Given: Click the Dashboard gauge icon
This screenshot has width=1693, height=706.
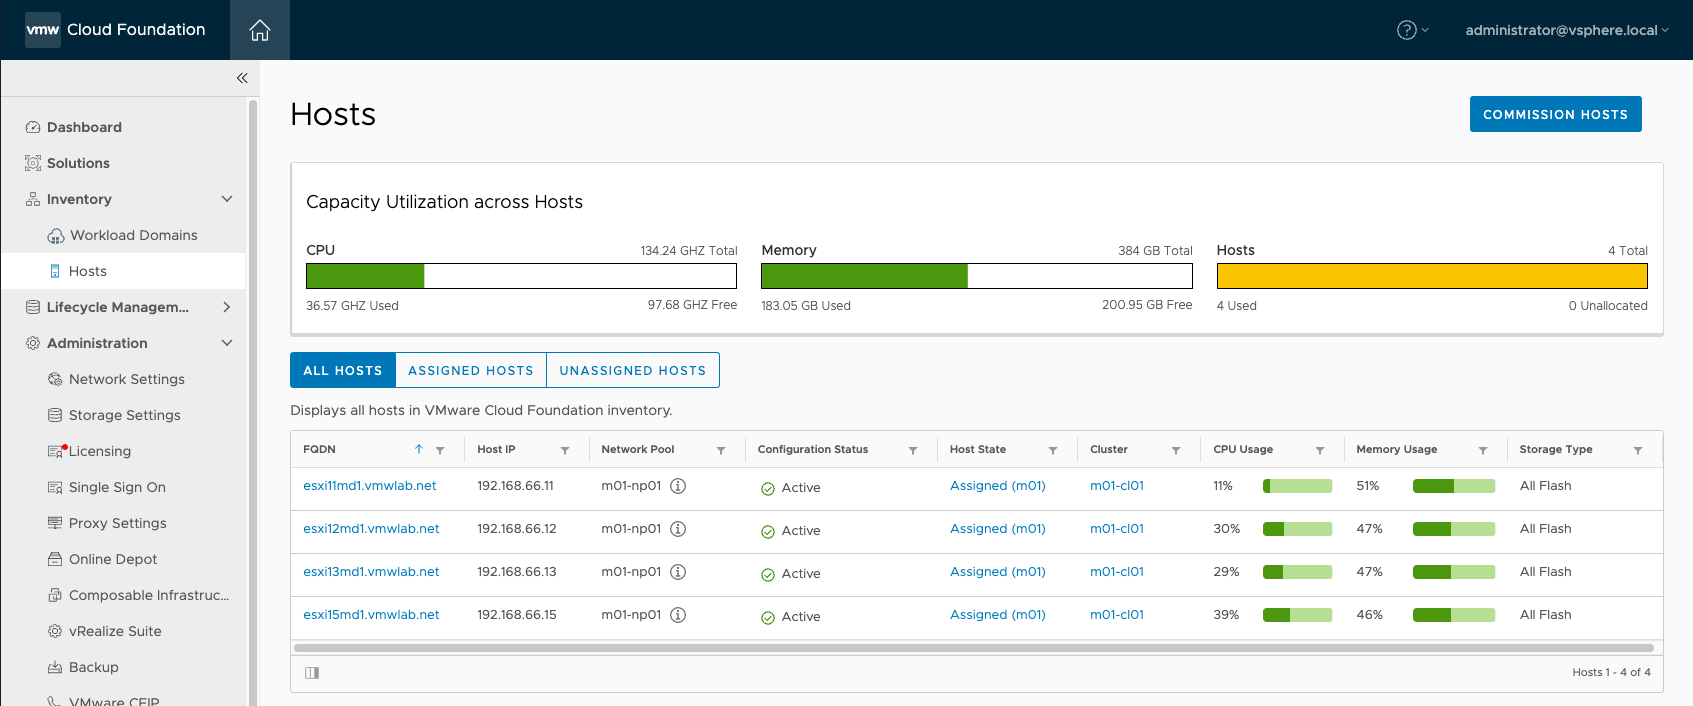Looking at the screenshot, I should pyautogui.click(x=33, y=127).
